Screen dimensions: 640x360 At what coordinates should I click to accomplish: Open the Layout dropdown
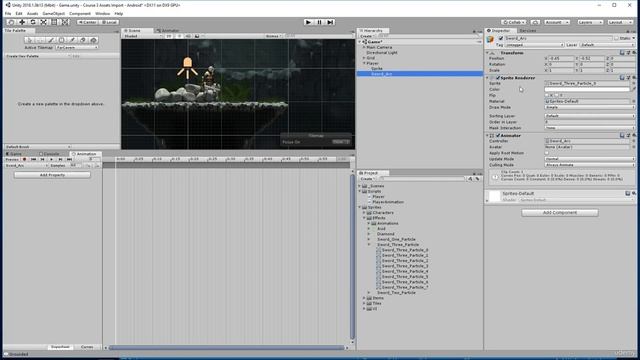click(620, 22)
